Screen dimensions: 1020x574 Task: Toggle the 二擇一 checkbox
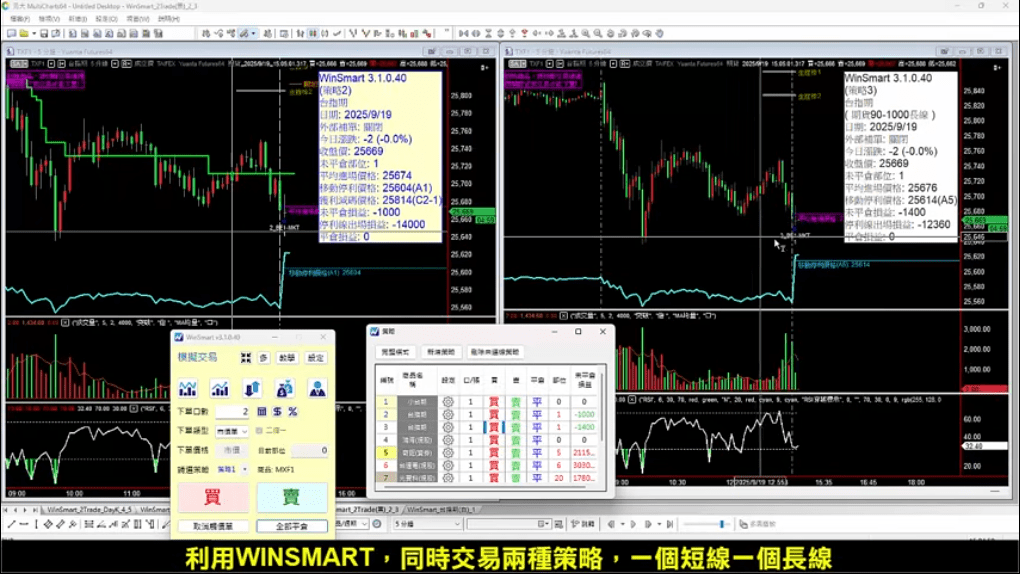click(260, 431)
